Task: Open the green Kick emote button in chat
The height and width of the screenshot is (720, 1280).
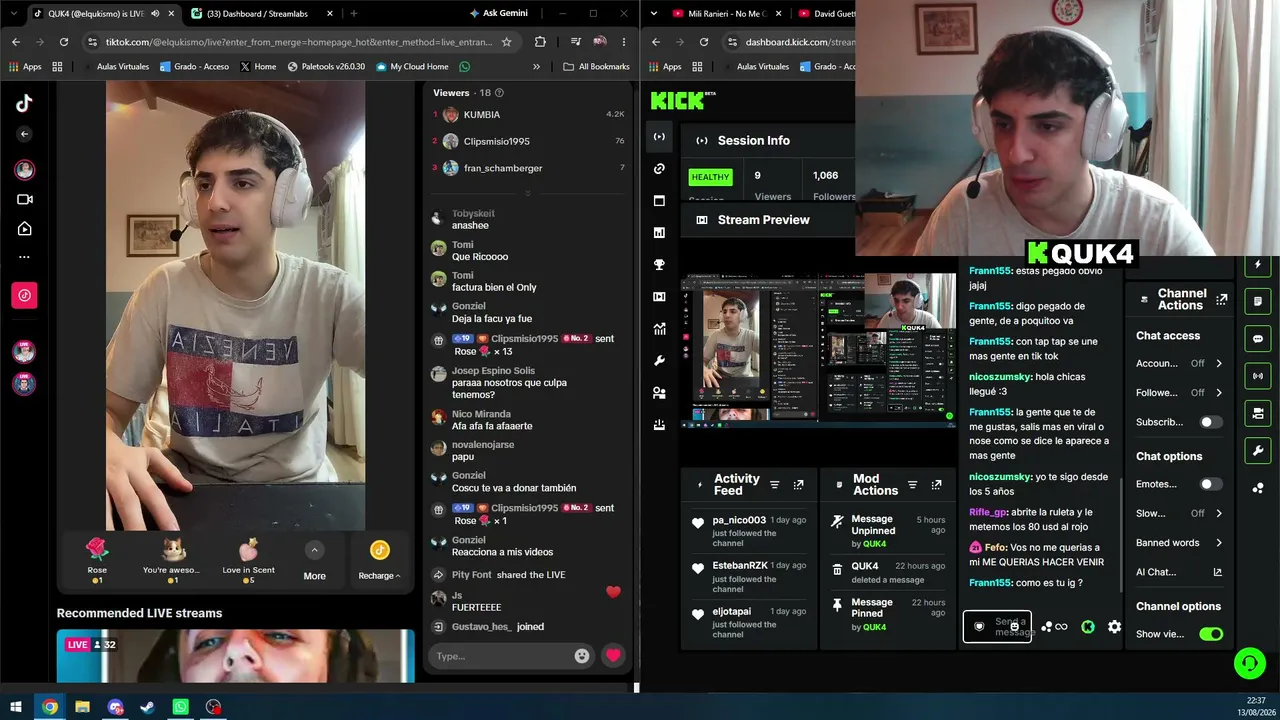Action: click(x=1087, y=627)
